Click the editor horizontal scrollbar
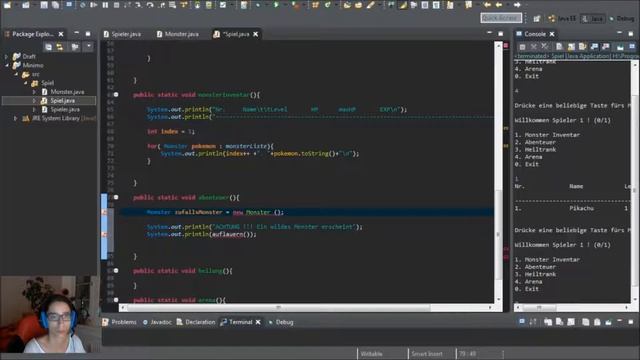The image size is (640, 360). click(278, 307)
